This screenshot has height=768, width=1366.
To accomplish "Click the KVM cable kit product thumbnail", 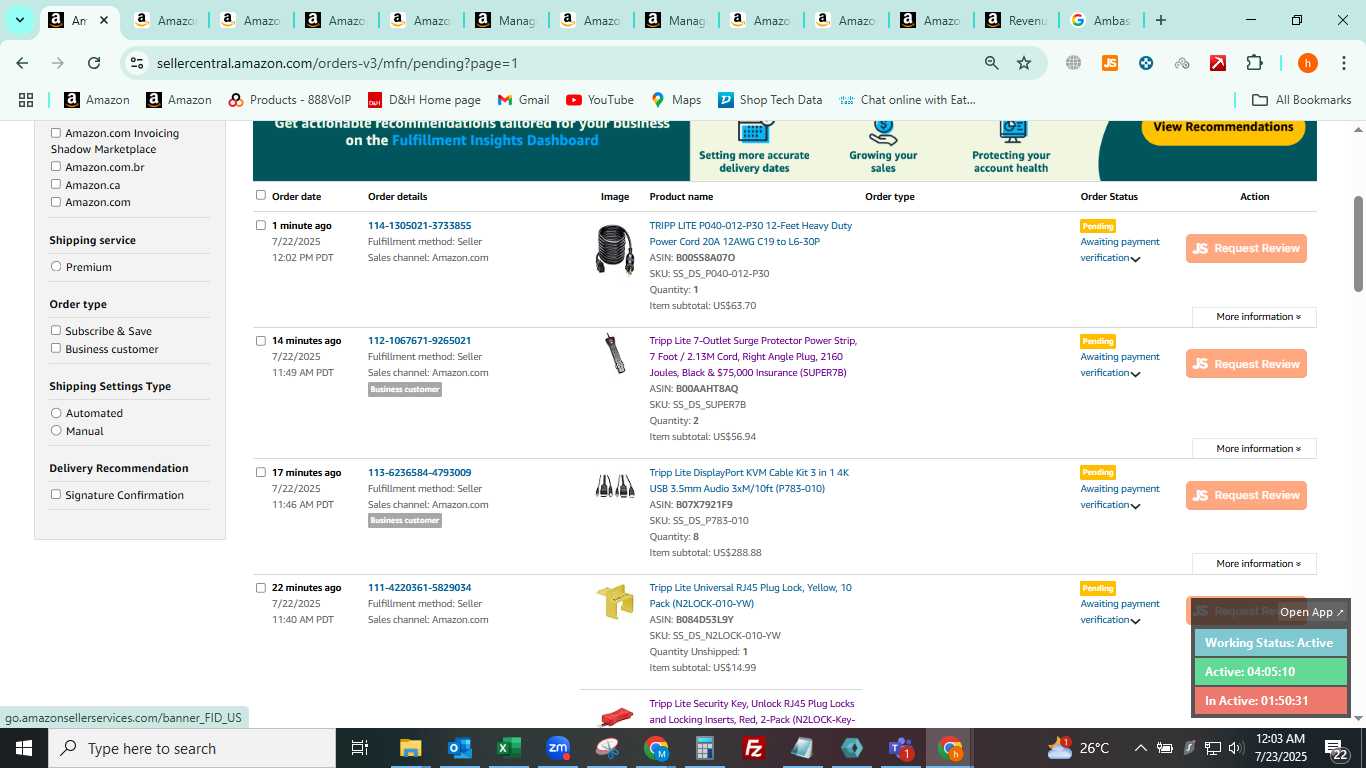I will click(x=615, y=486).
